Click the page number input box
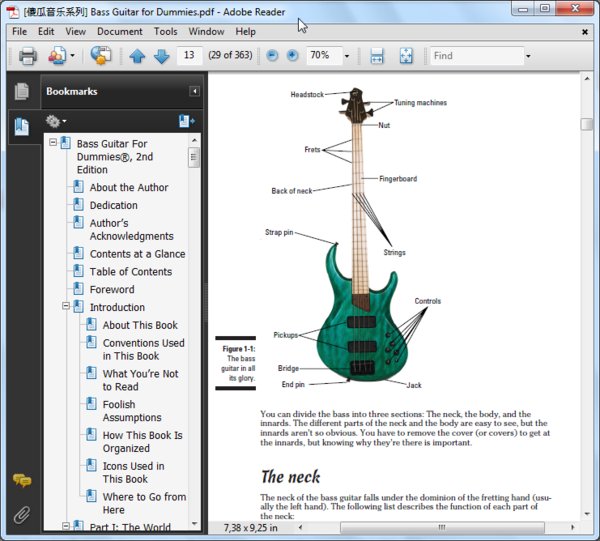This screenshot has height=541, width=600. 189,56
